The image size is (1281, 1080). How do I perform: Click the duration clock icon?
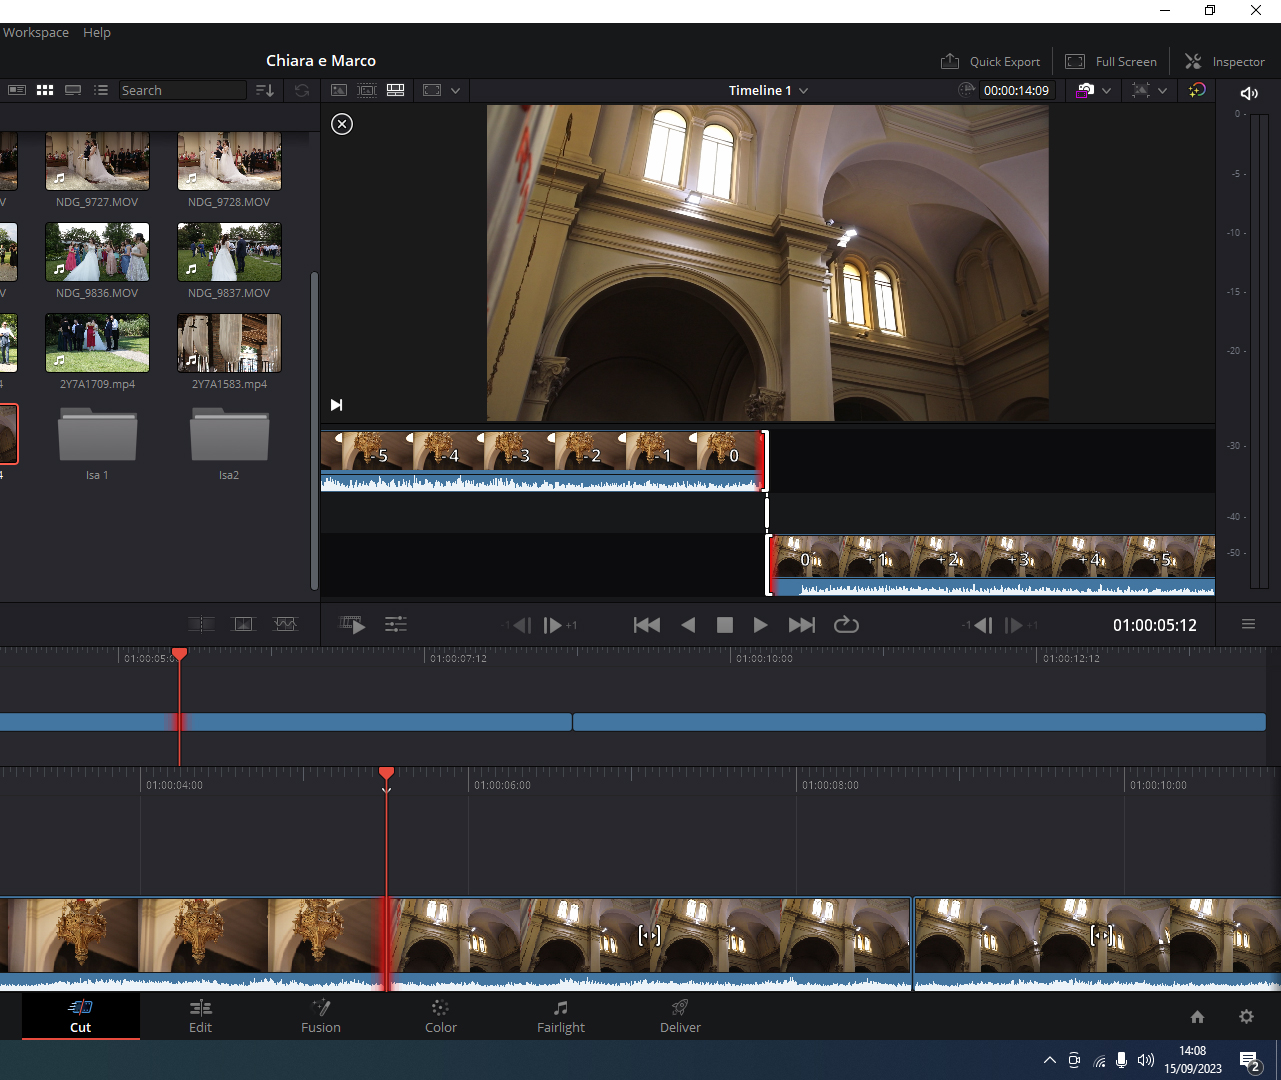(x=966, y=90)
